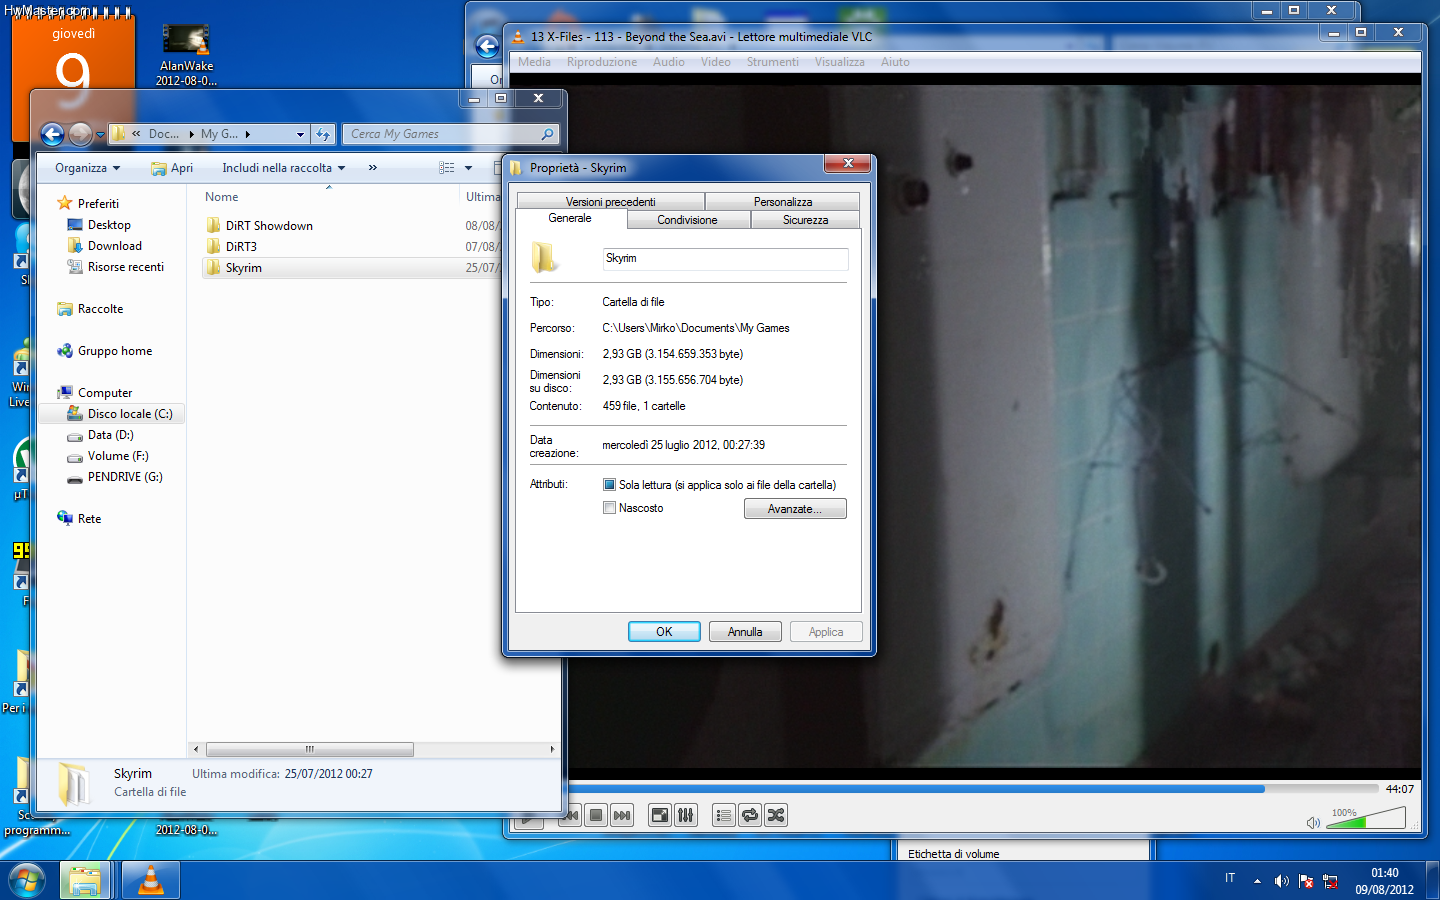Select Skyrim folder in file list

click(243, 268)
